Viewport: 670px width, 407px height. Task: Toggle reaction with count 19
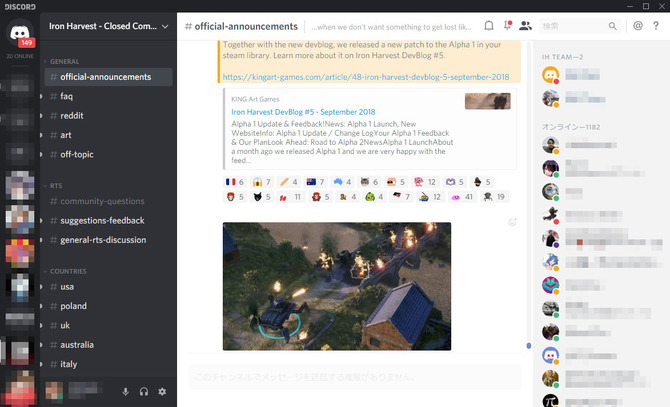(x=494, y=197)
